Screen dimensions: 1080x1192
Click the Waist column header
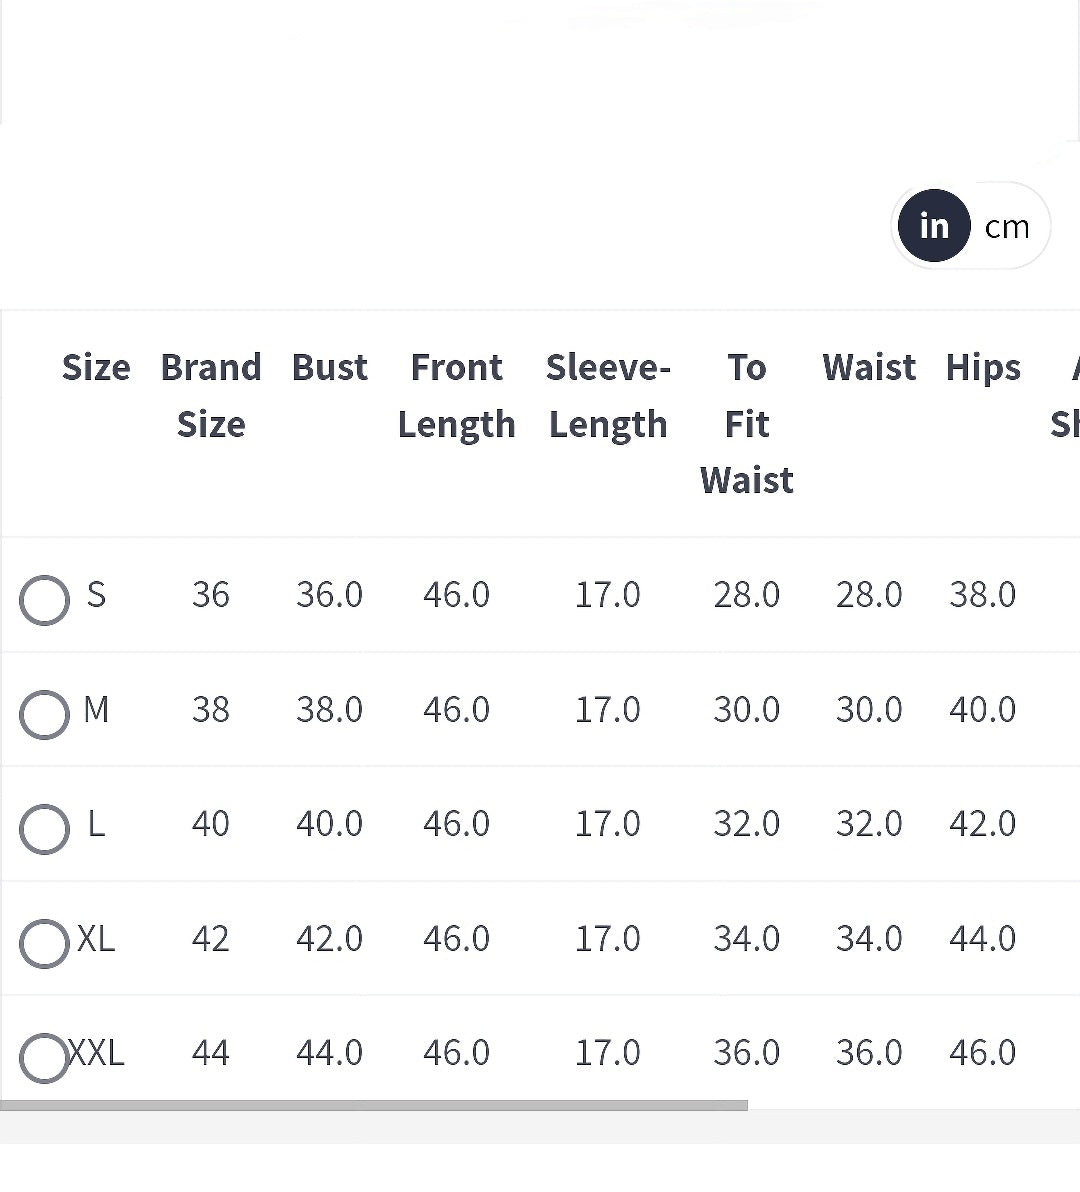click(x=869, y=367)
